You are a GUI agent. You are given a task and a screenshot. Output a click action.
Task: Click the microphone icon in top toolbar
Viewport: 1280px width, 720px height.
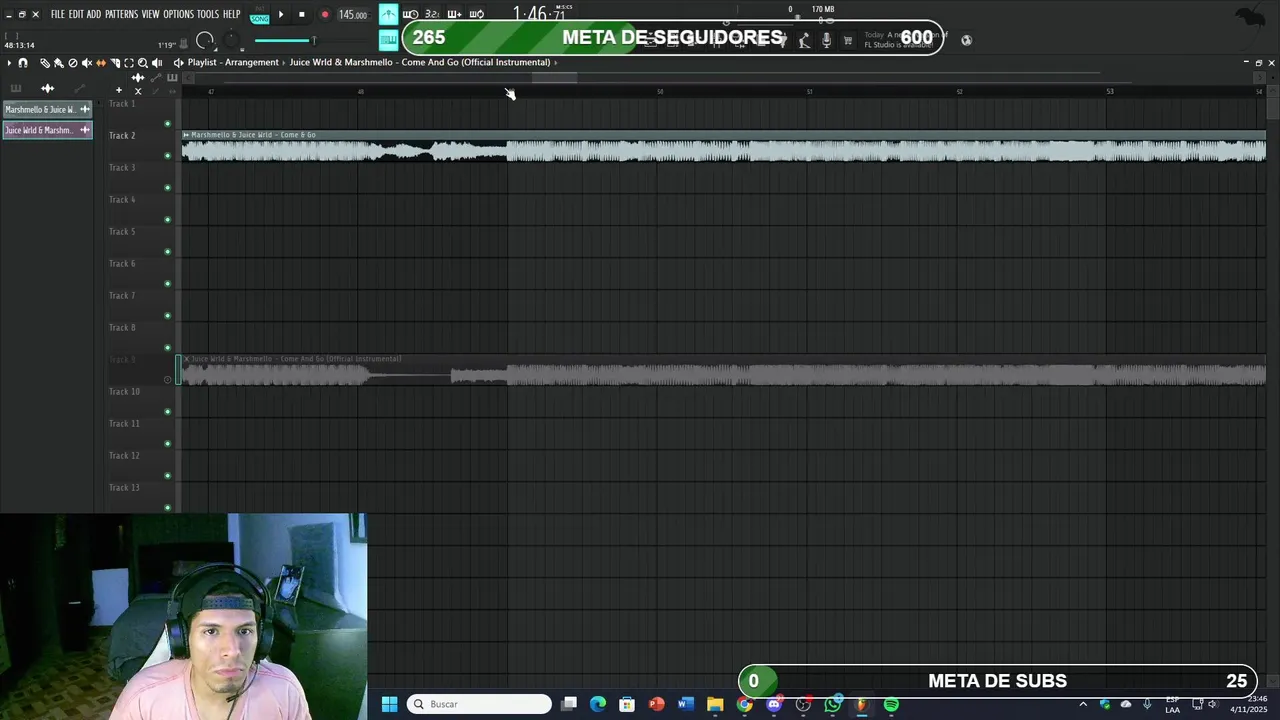826,40
